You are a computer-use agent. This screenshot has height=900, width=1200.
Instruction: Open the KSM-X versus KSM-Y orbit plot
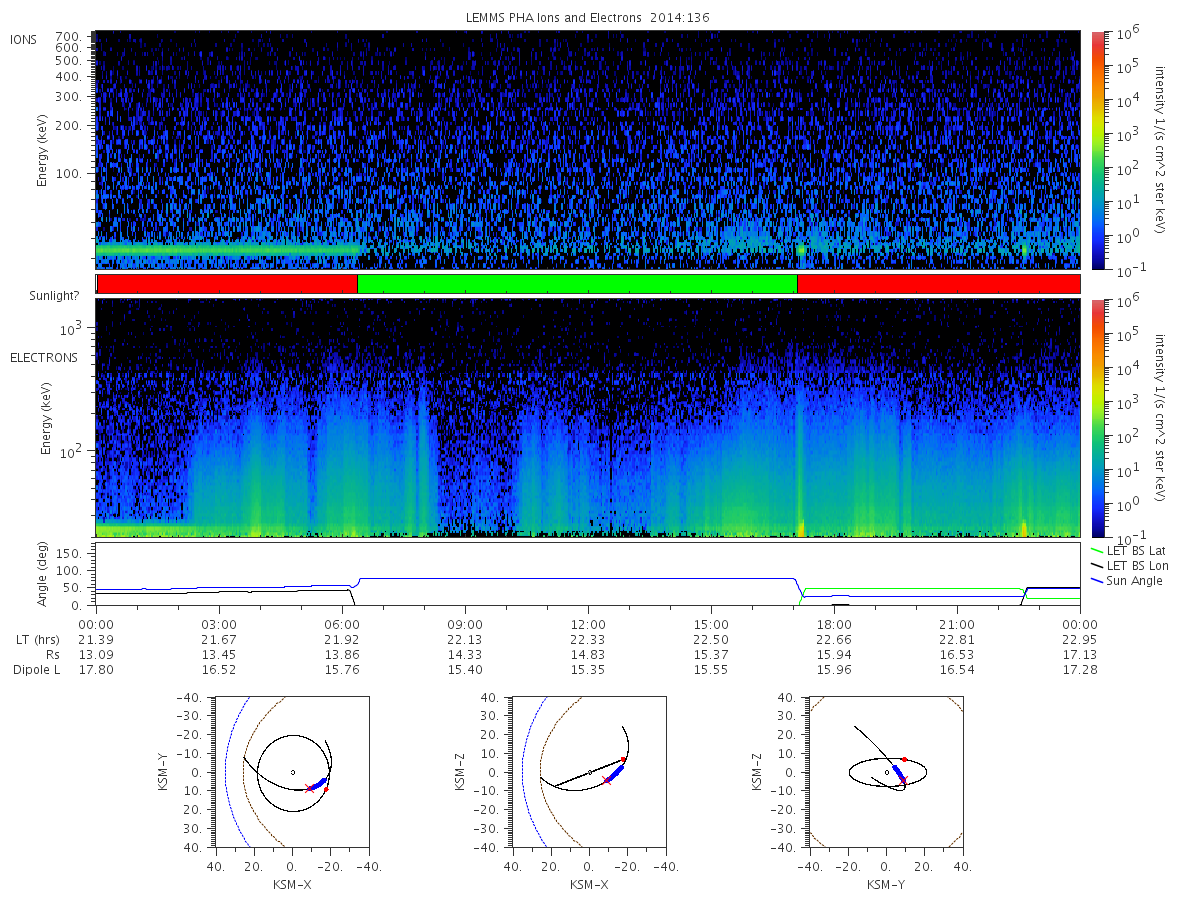point(290,772)
